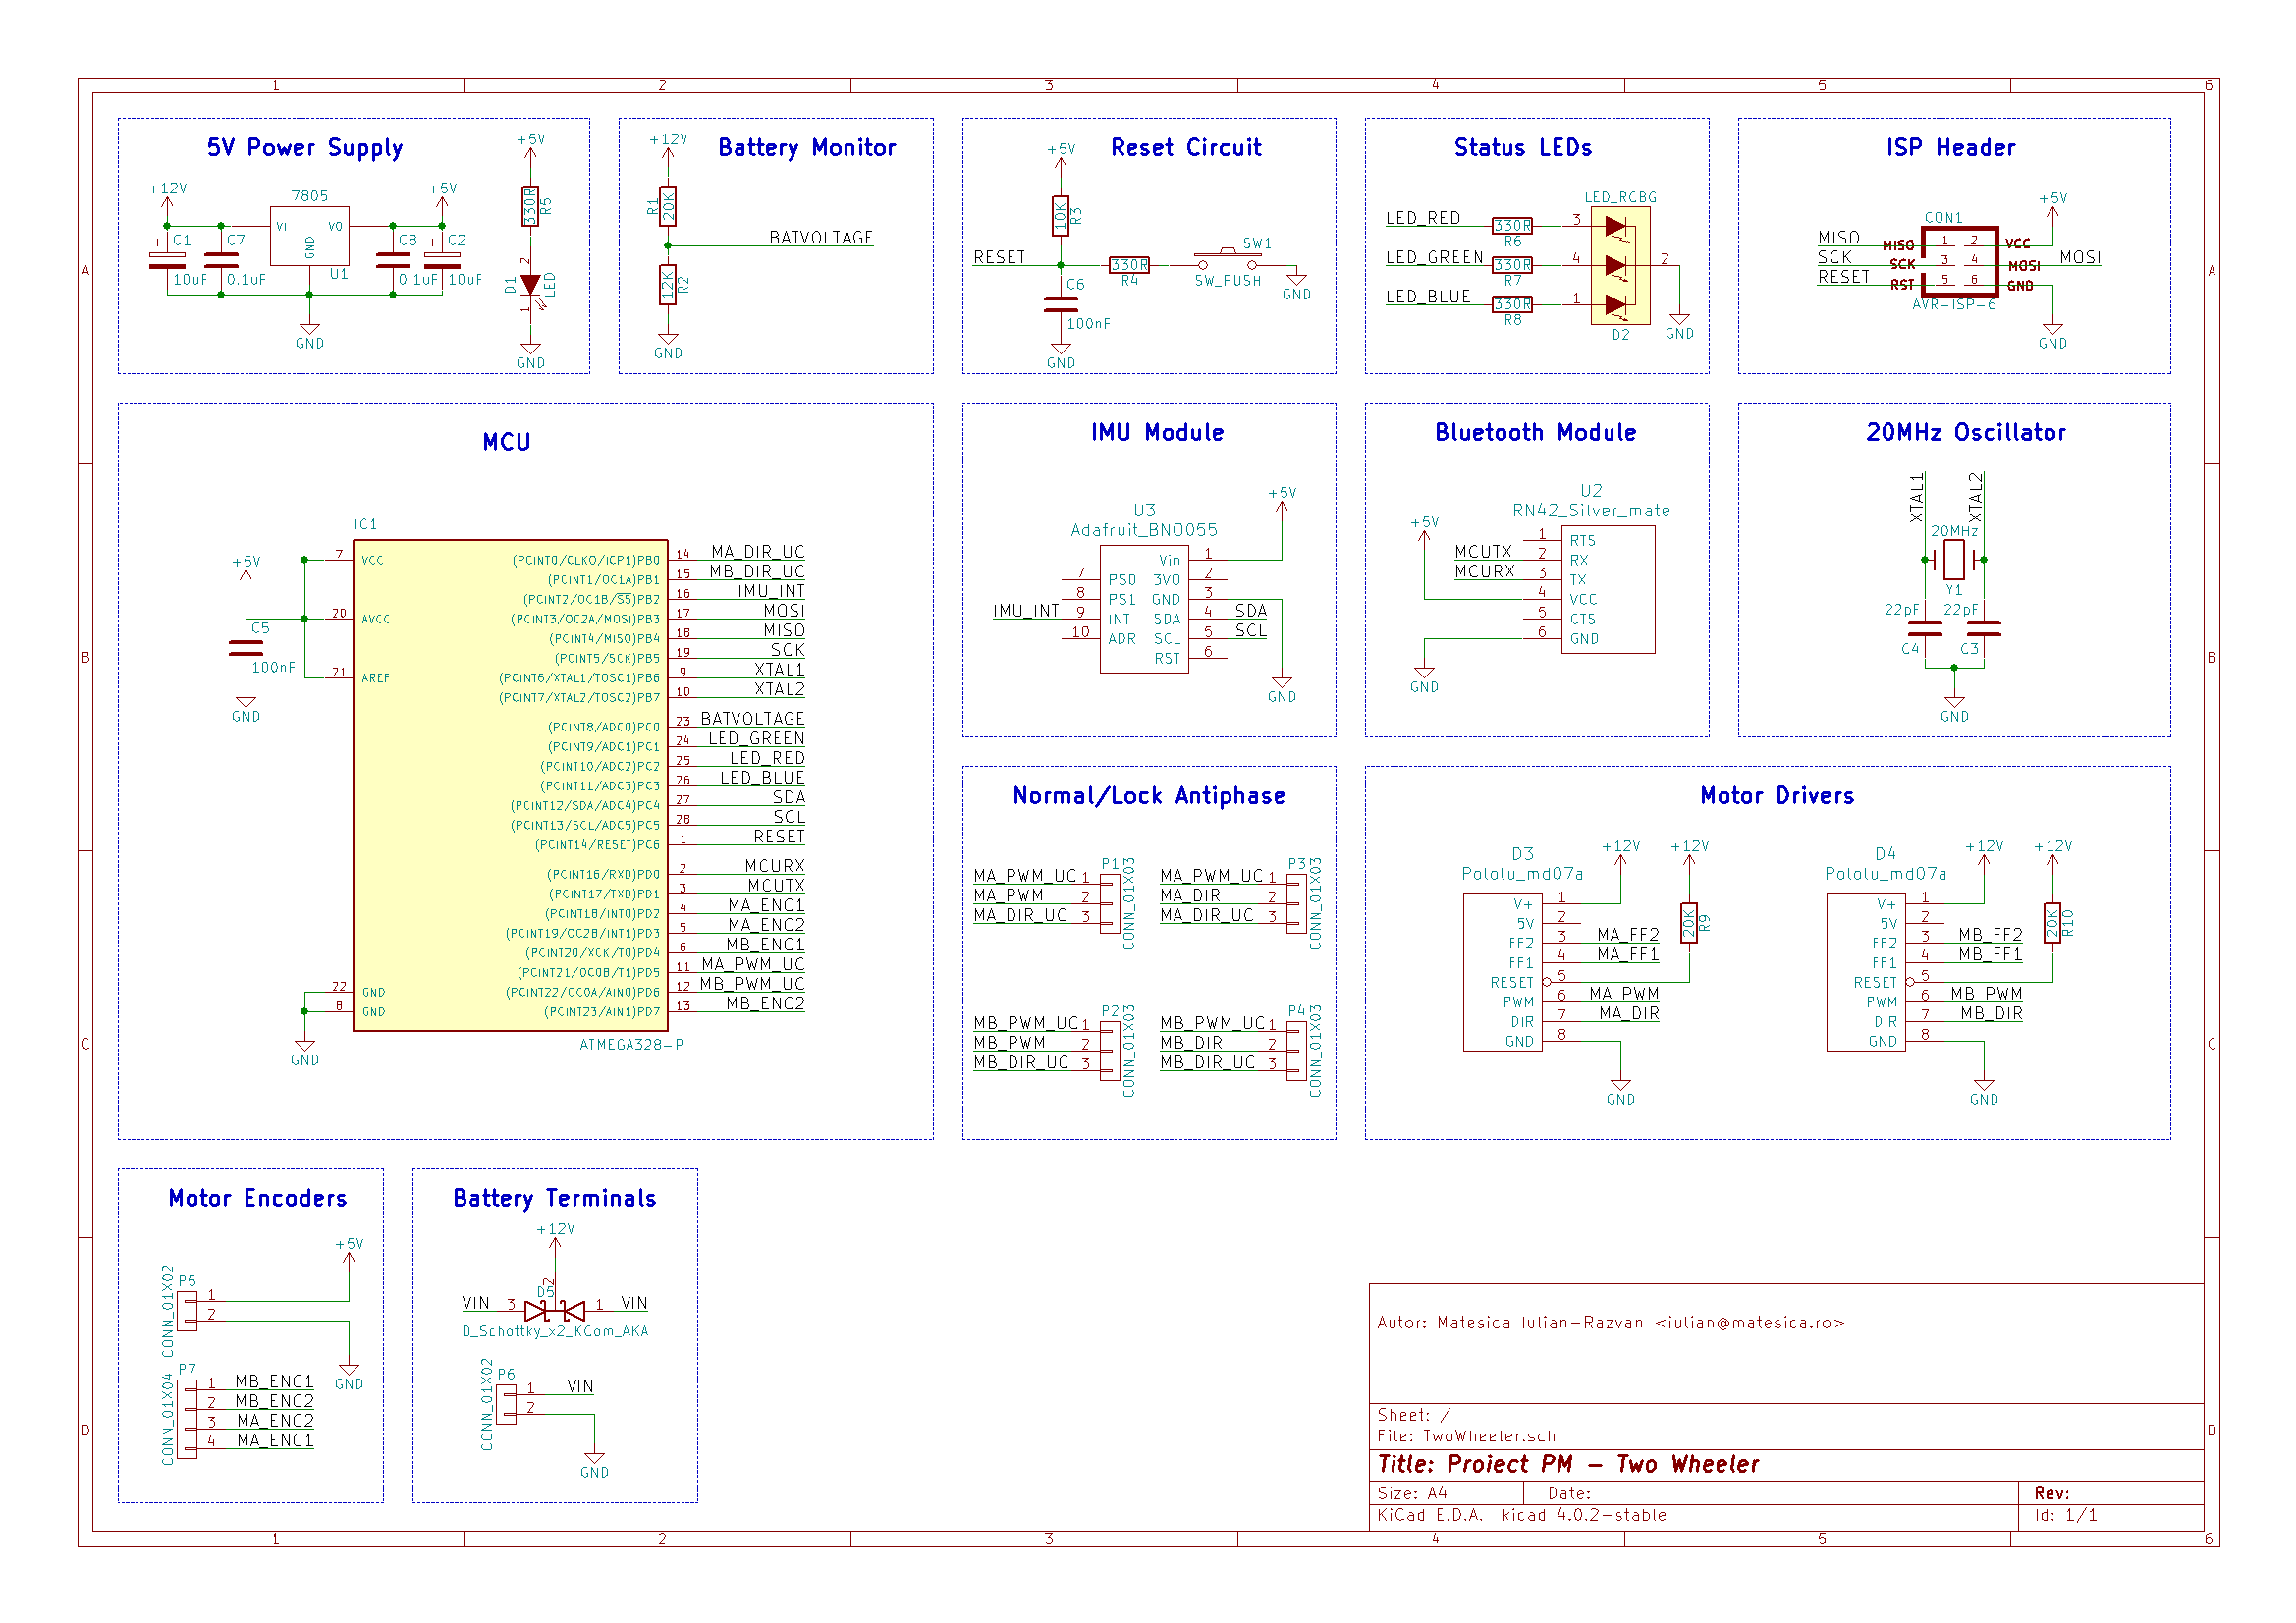Select the 330R resistor R6 for LED_RED
2296x1623 pixels.
click(x=1512, y=226)
